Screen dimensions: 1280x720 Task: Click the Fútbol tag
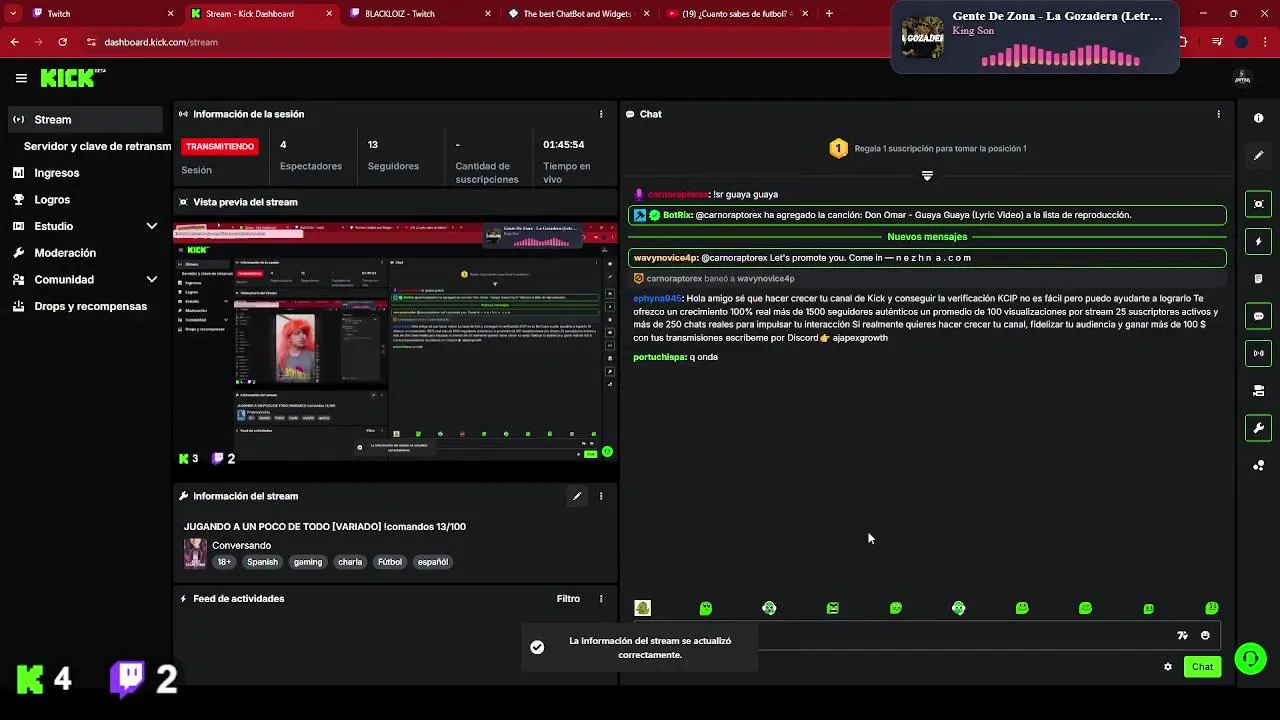390,562
